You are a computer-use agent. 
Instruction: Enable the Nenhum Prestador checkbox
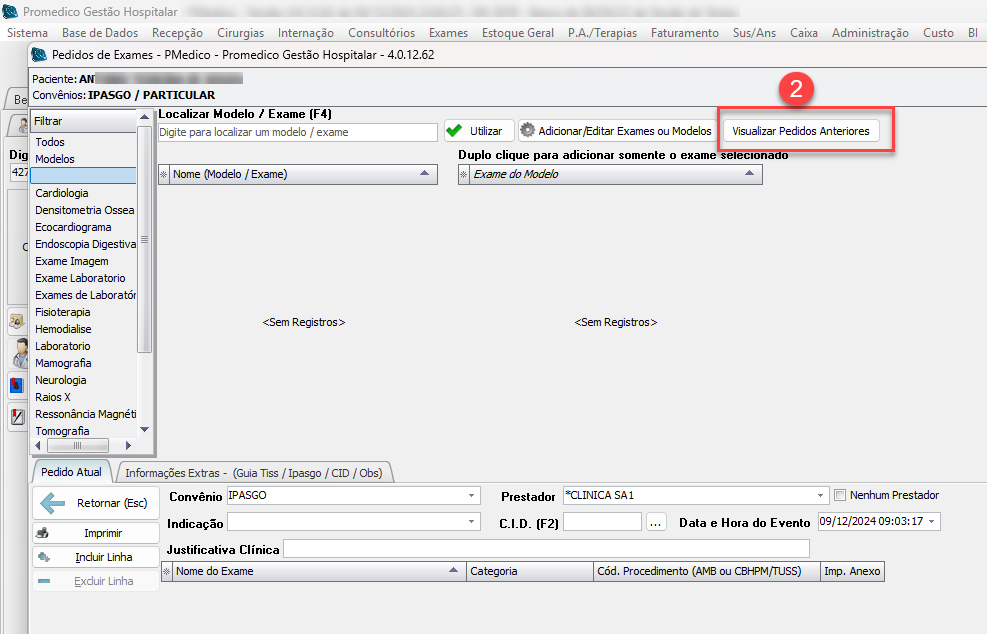(841, 495)
